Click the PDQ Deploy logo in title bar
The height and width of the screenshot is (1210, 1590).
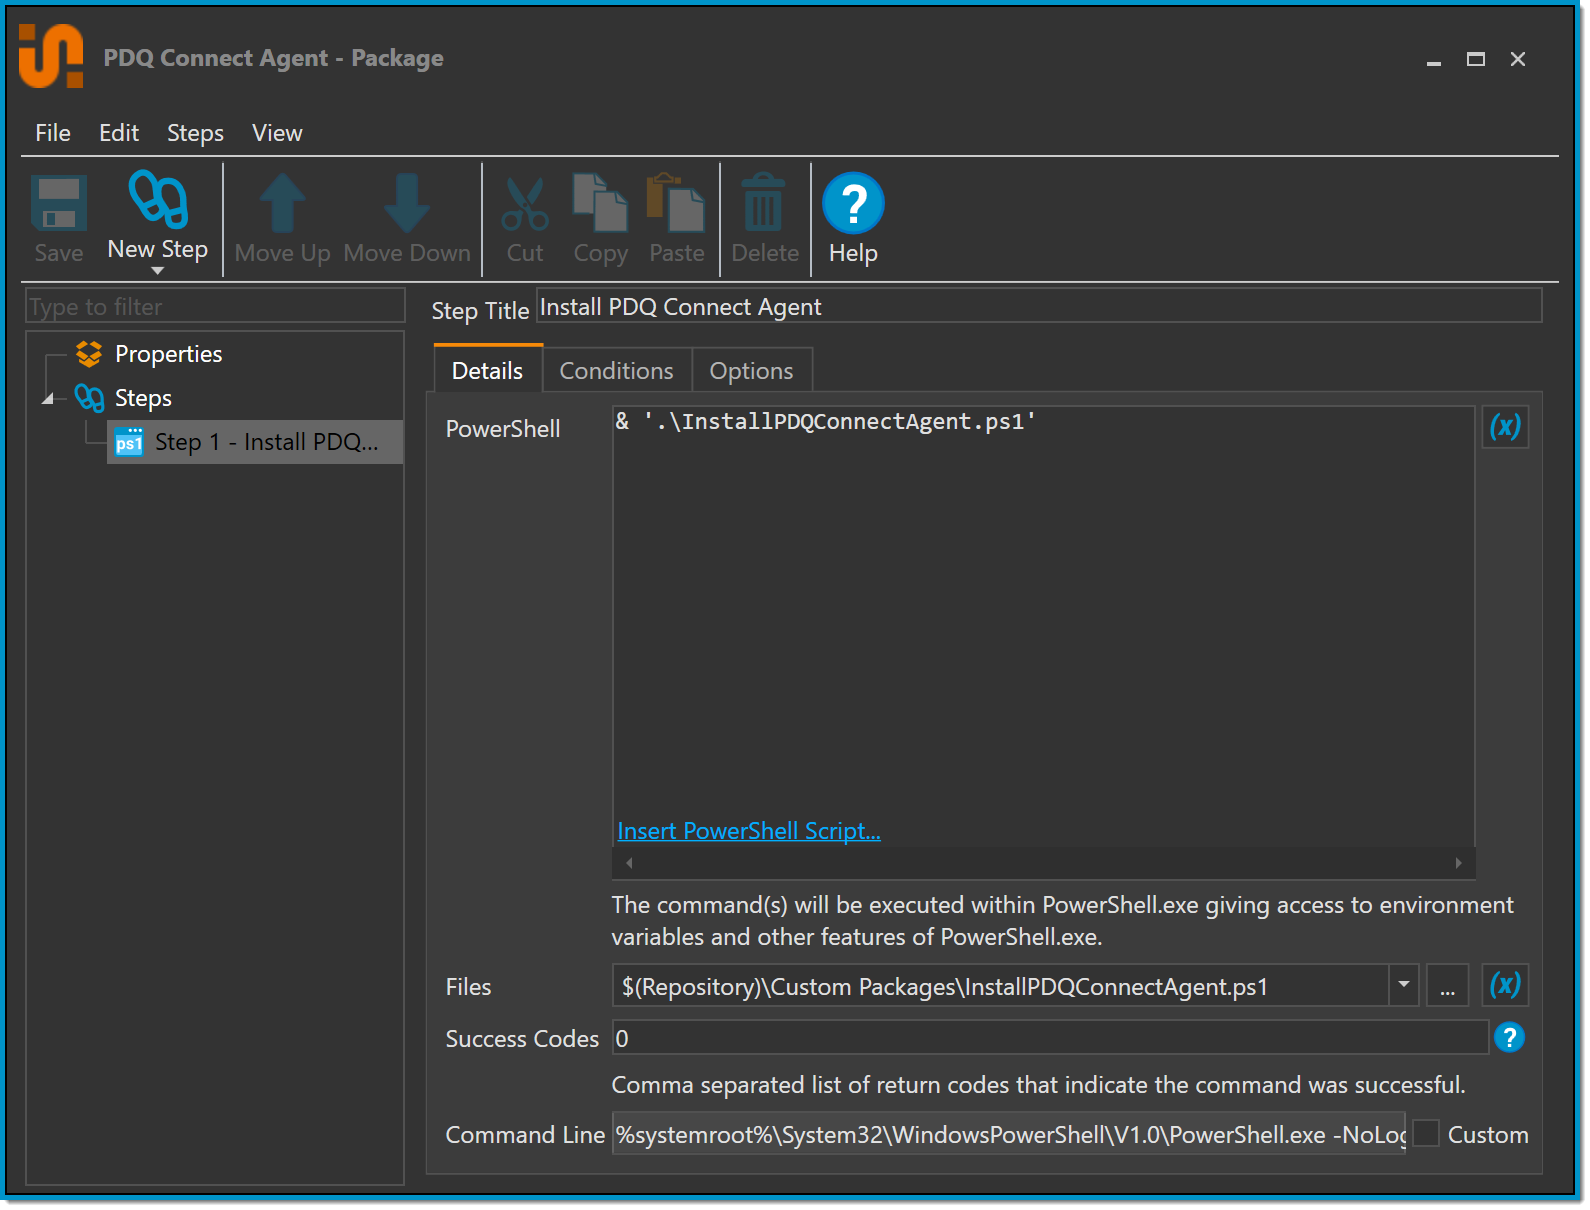(50, 56)
